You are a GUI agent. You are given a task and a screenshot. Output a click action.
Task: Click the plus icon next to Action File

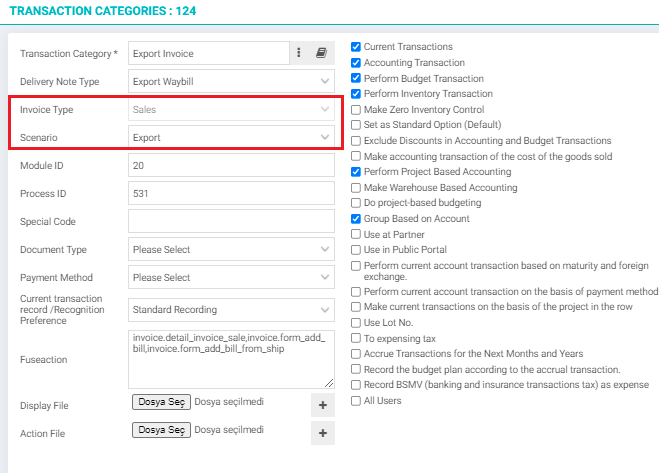(x=323, y=433)
